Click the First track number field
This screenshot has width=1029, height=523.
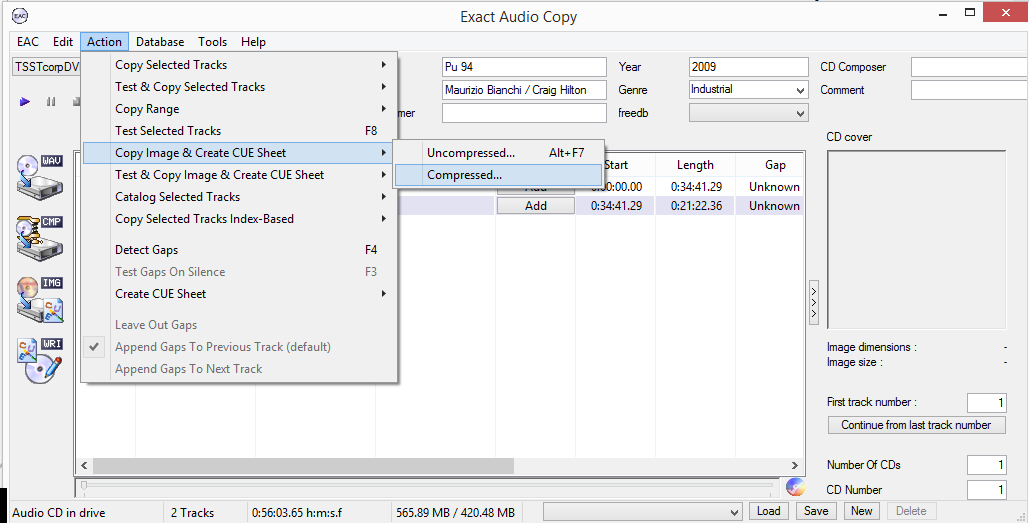click(986, 402)
